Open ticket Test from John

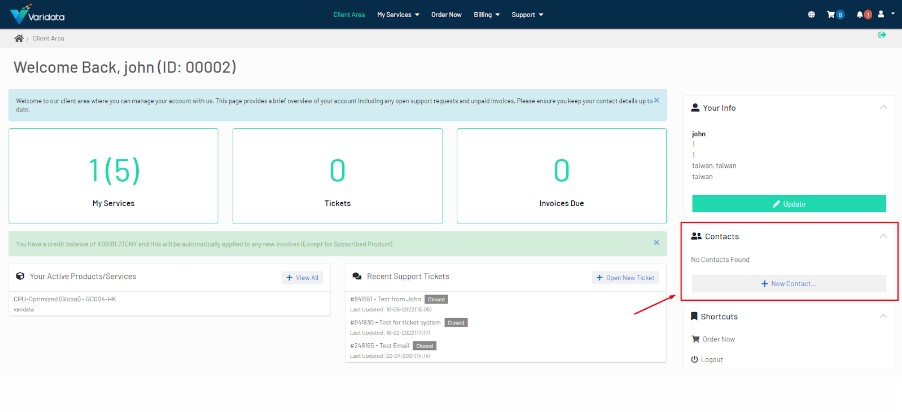click(387, 299)
